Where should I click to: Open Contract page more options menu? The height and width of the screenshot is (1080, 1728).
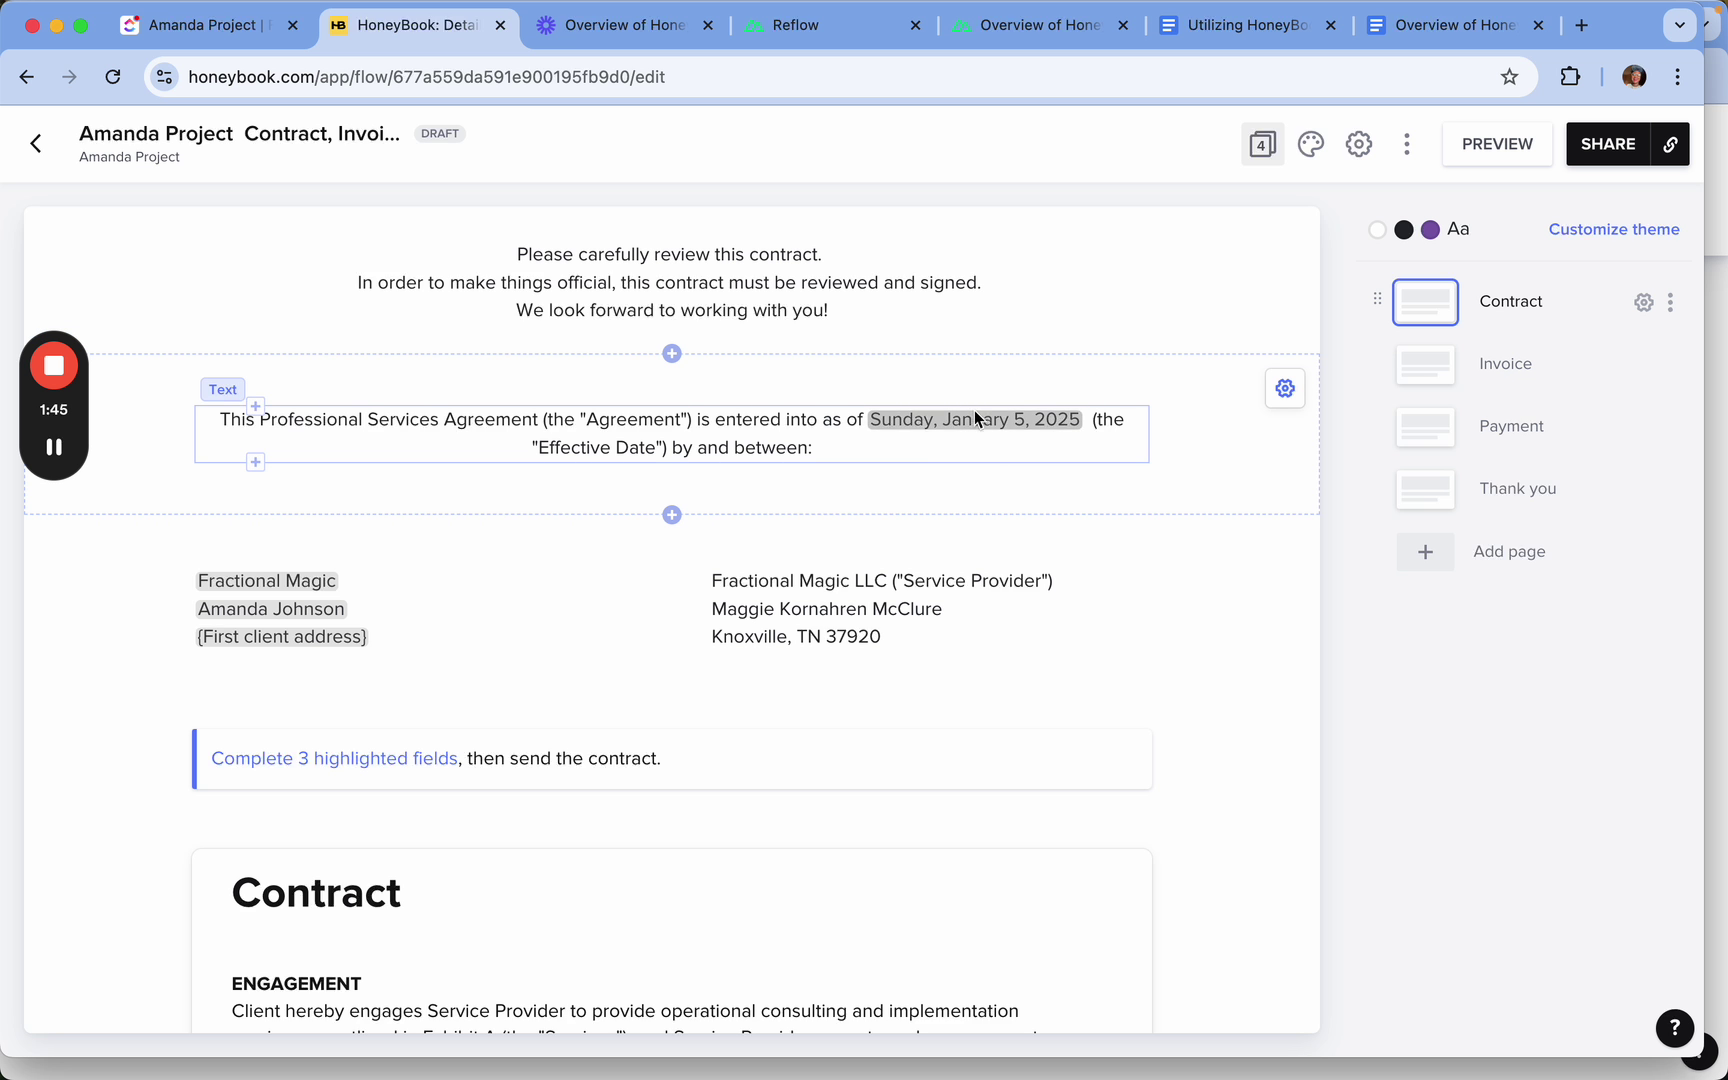[1670, 302]
